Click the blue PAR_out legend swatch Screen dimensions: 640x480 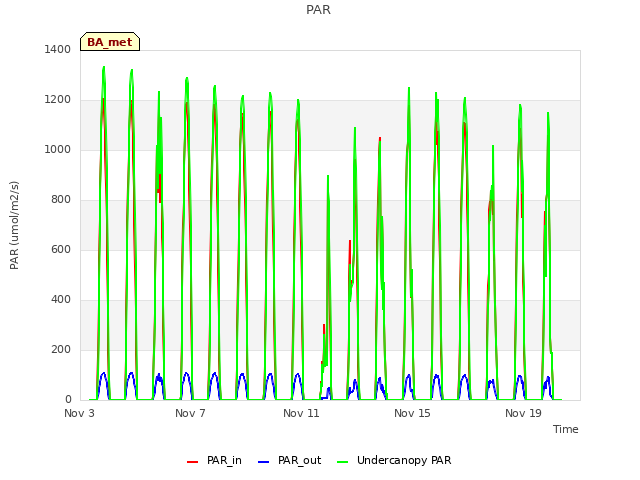click(x=264, y=462)
